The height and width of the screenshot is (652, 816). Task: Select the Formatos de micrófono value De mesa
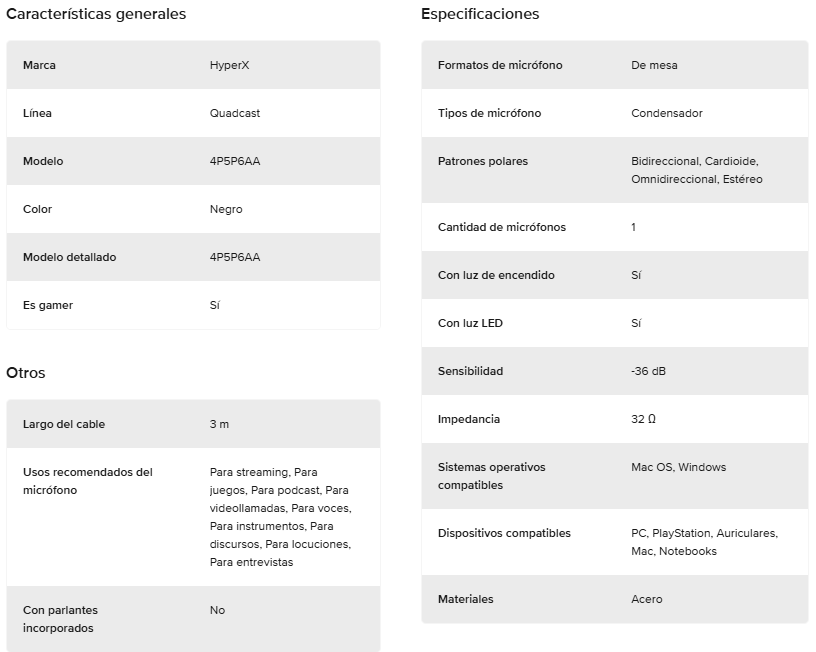[654, 65]
